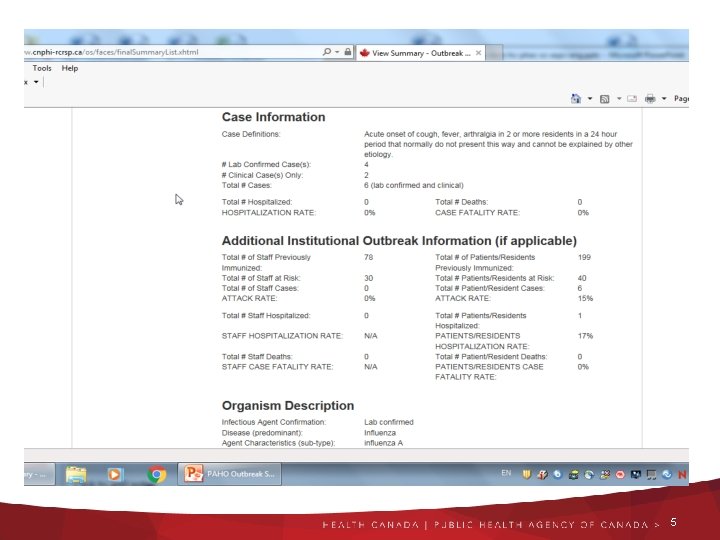This screenshot has width=720, height=540.
Task: Click the staff hospitalization rate N/A value
Action: tap(371, 336)
